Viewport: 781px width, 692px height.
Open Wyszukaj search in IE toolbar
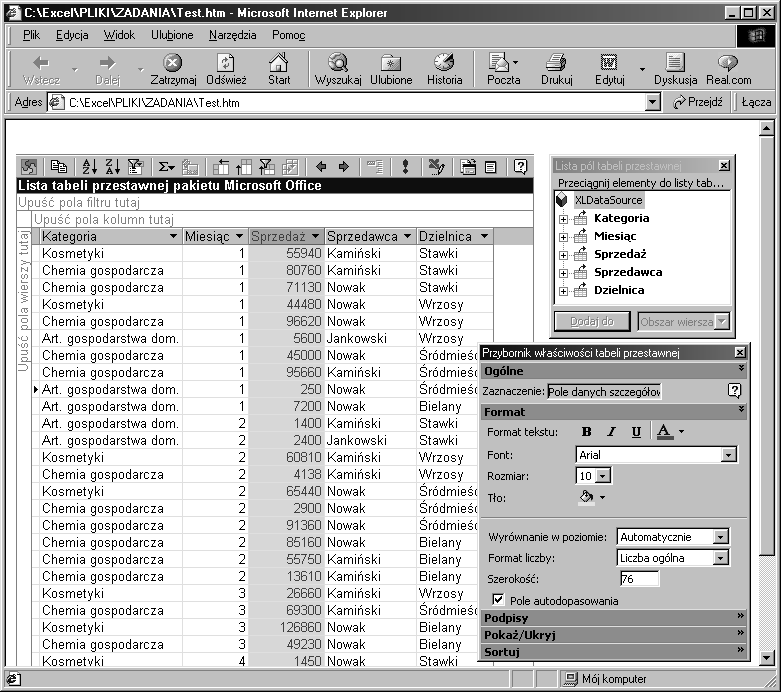pyautogui.click(x=338, y=68)
